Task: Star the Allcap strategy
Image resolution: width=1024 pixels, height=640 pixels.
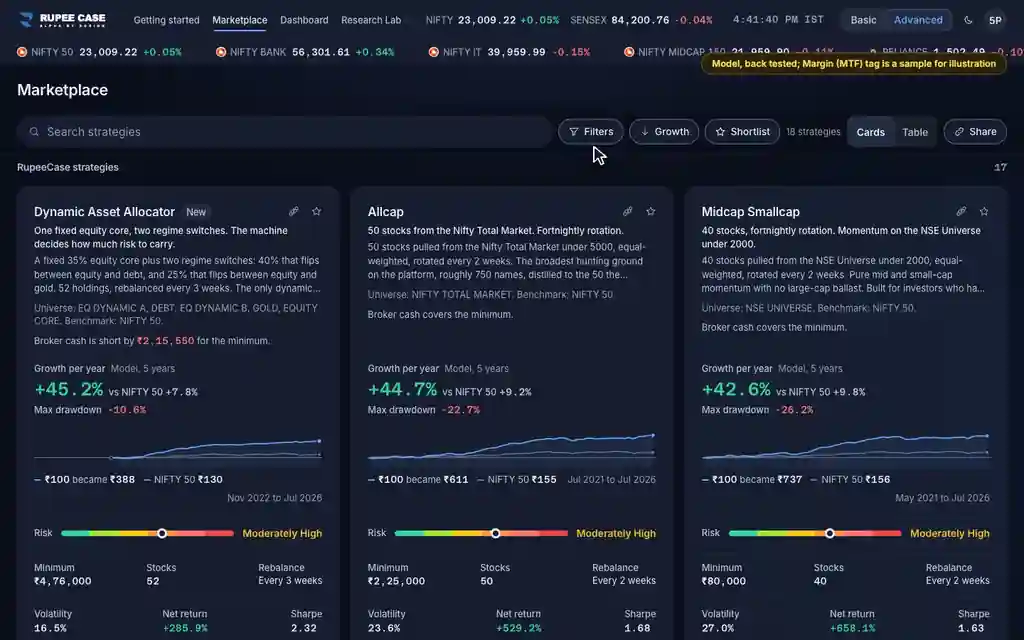Action: [650, 211]
